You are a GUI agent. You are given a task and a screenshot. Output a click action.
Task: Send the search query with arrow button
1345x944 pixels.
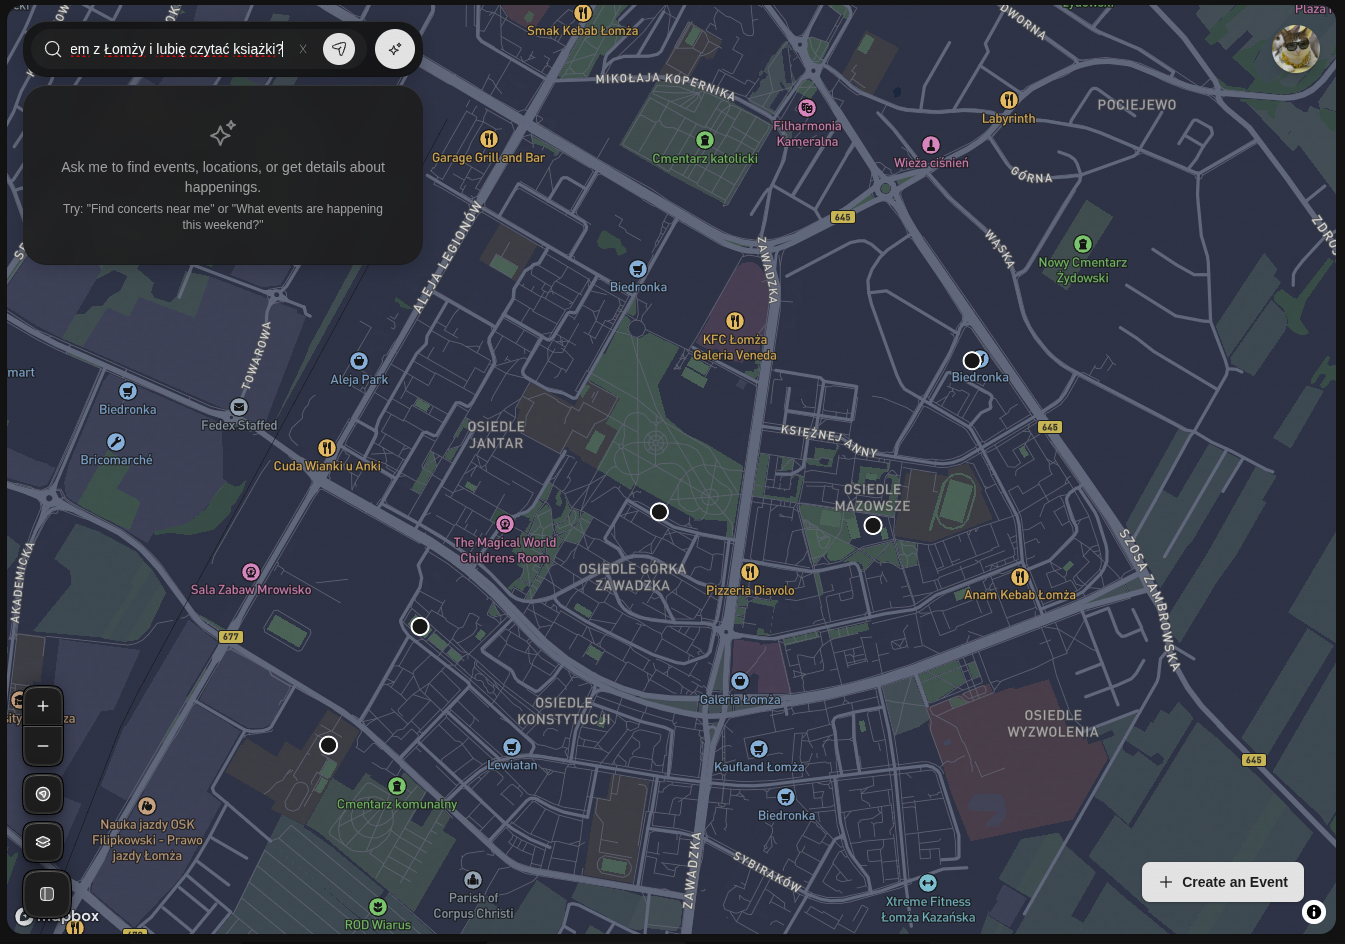339,49
